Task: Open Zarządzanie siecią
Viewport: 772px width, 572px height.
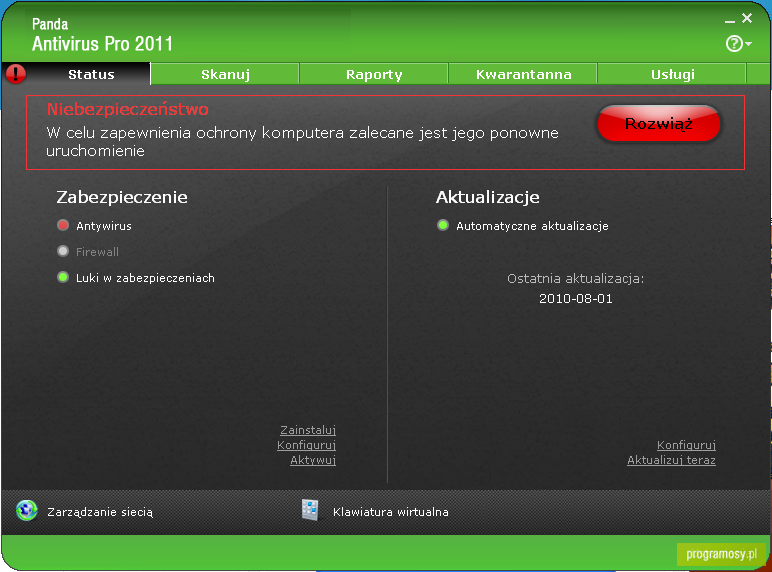Action: 100,512
